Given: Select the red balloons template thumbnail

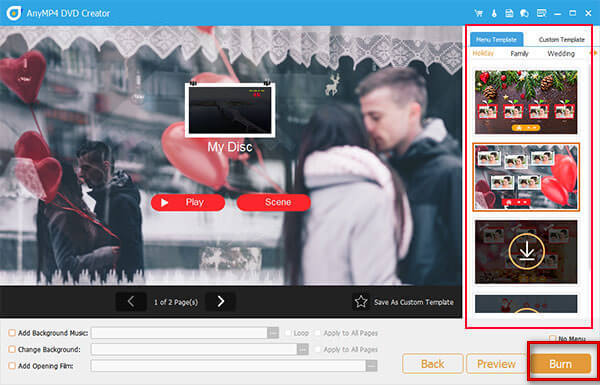Looking at the screenshot, I should click(x=526, y=177).
